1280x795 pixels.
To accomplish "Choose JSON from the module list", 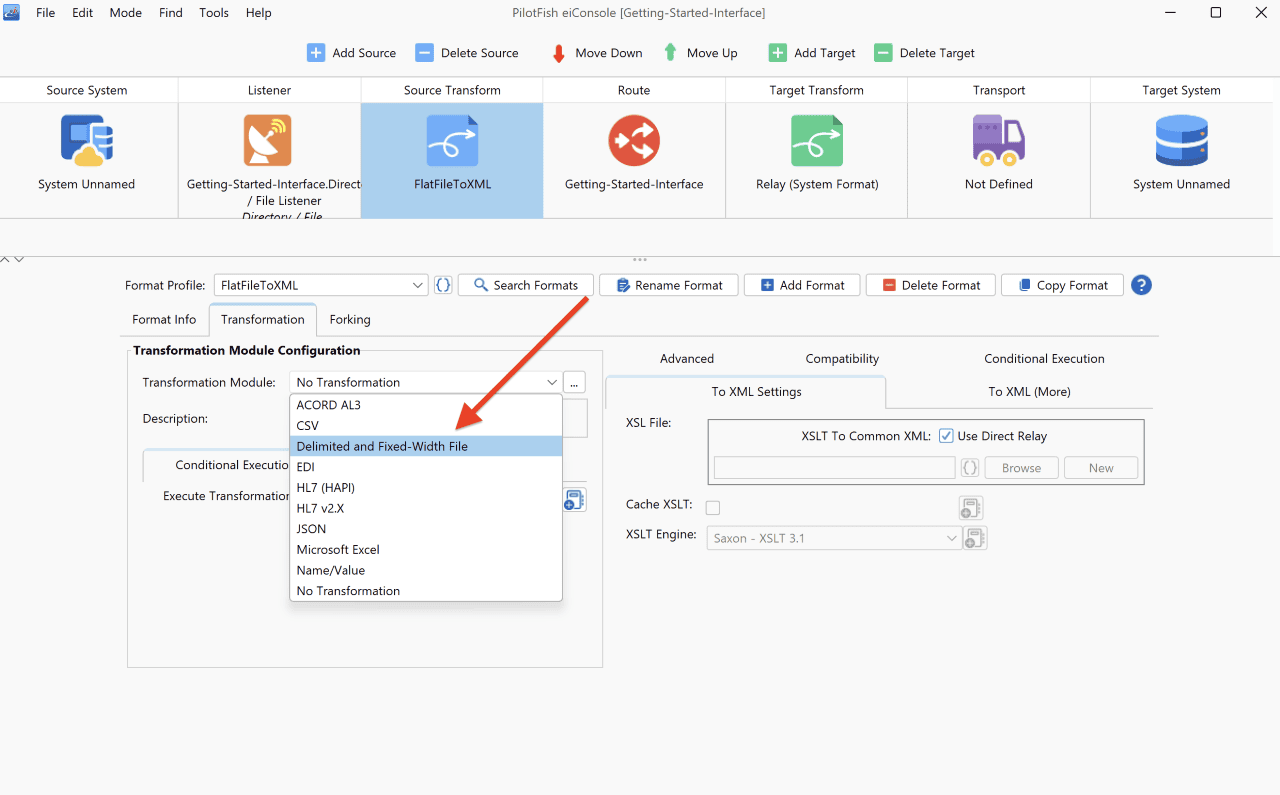I will (x=426, y=529).
